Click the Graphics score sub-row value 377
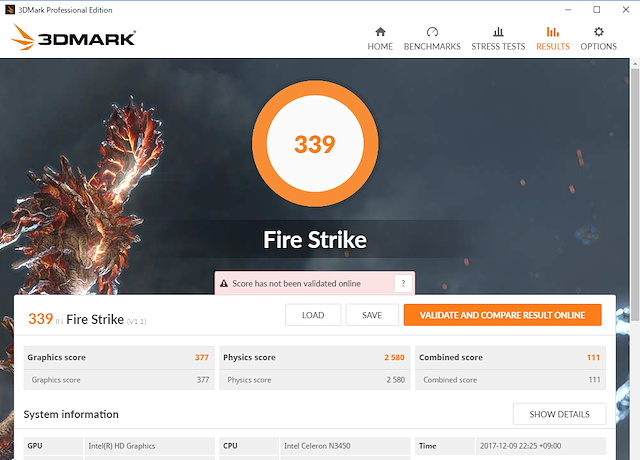Image resolution: width=640 pixels, height=460 pixels. point(203,380)
